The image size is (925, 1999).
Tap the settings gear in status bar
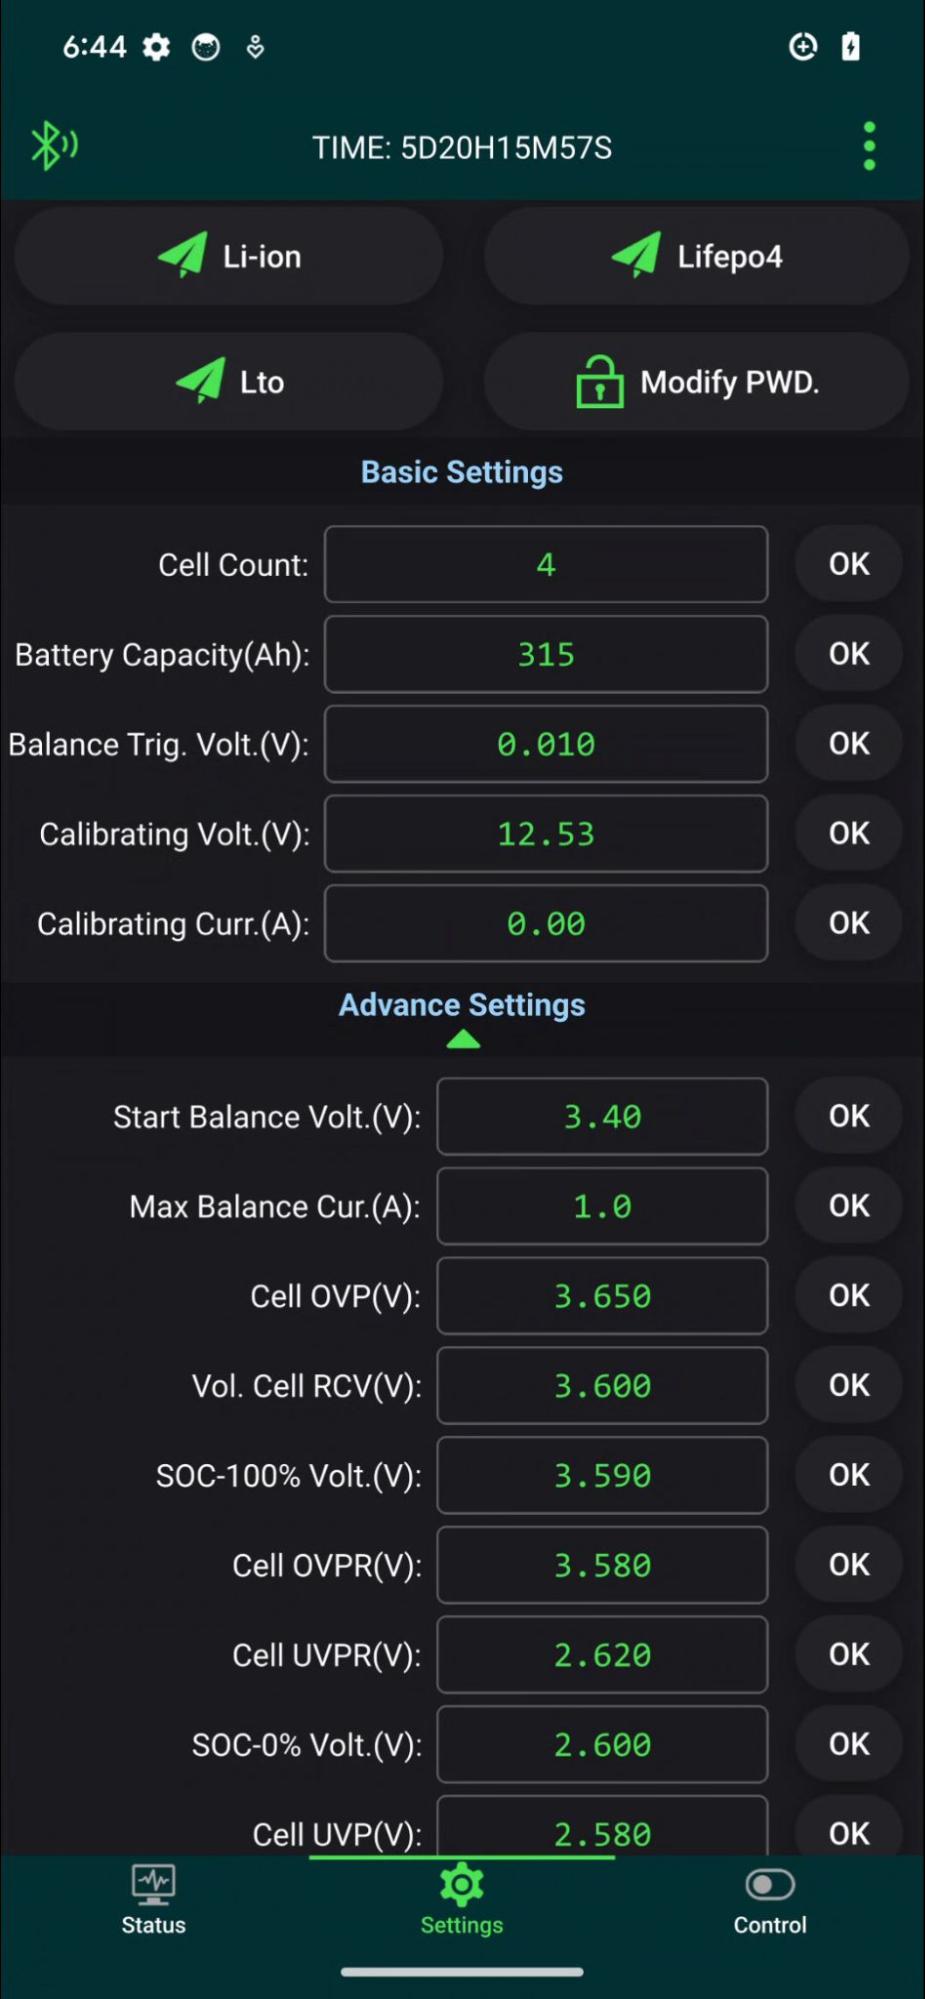click(x=156, y=47)
